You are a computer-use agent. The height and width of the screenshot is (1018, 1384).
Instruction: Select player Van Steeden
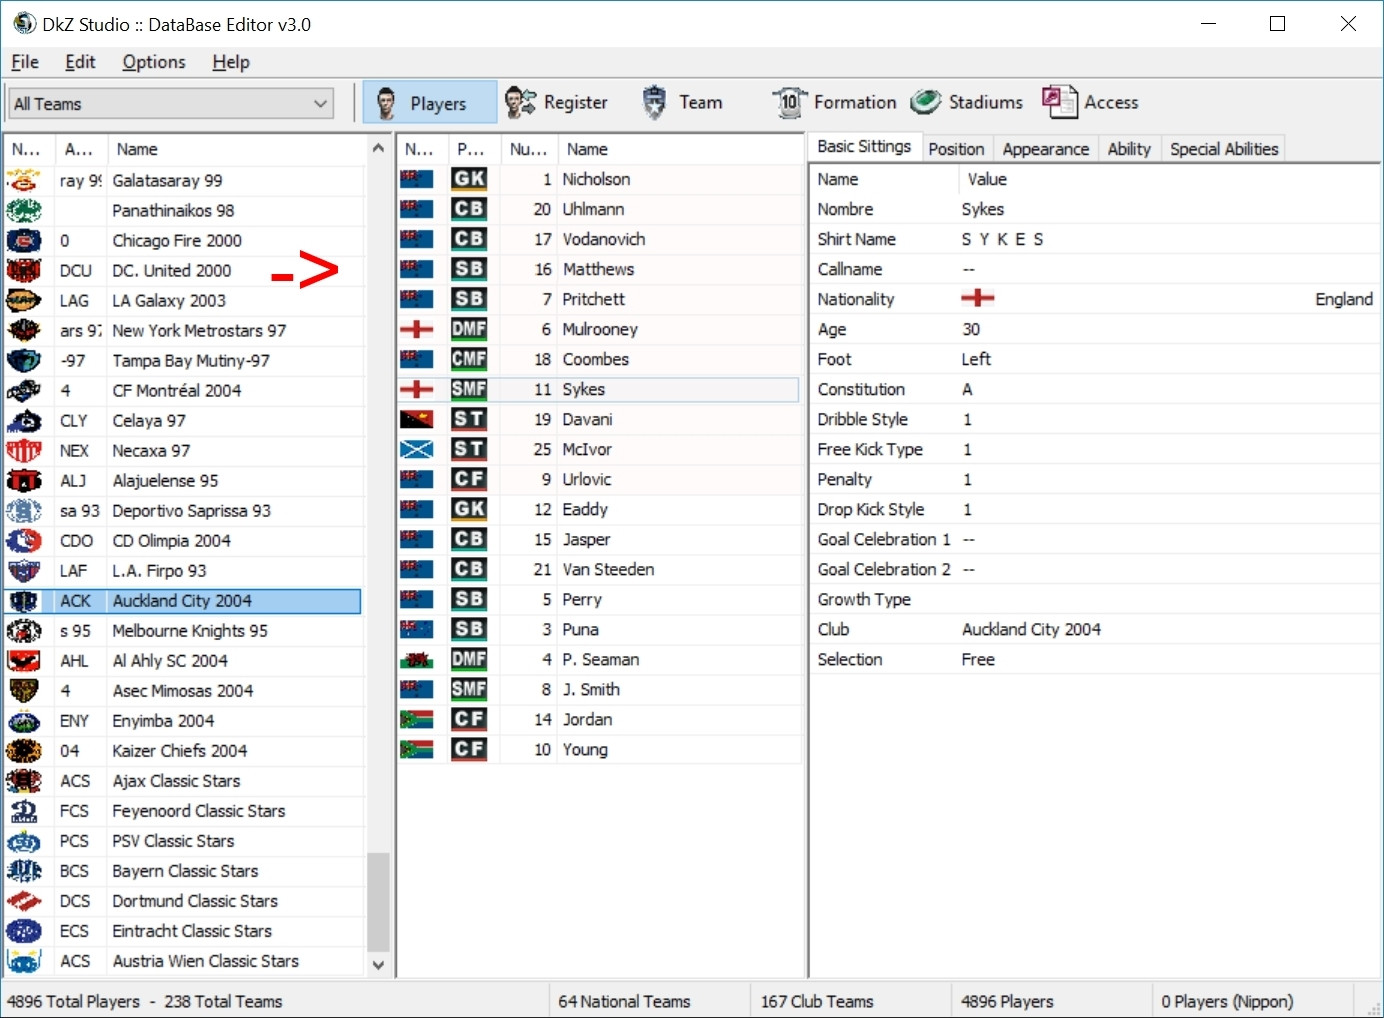(600, 569)
